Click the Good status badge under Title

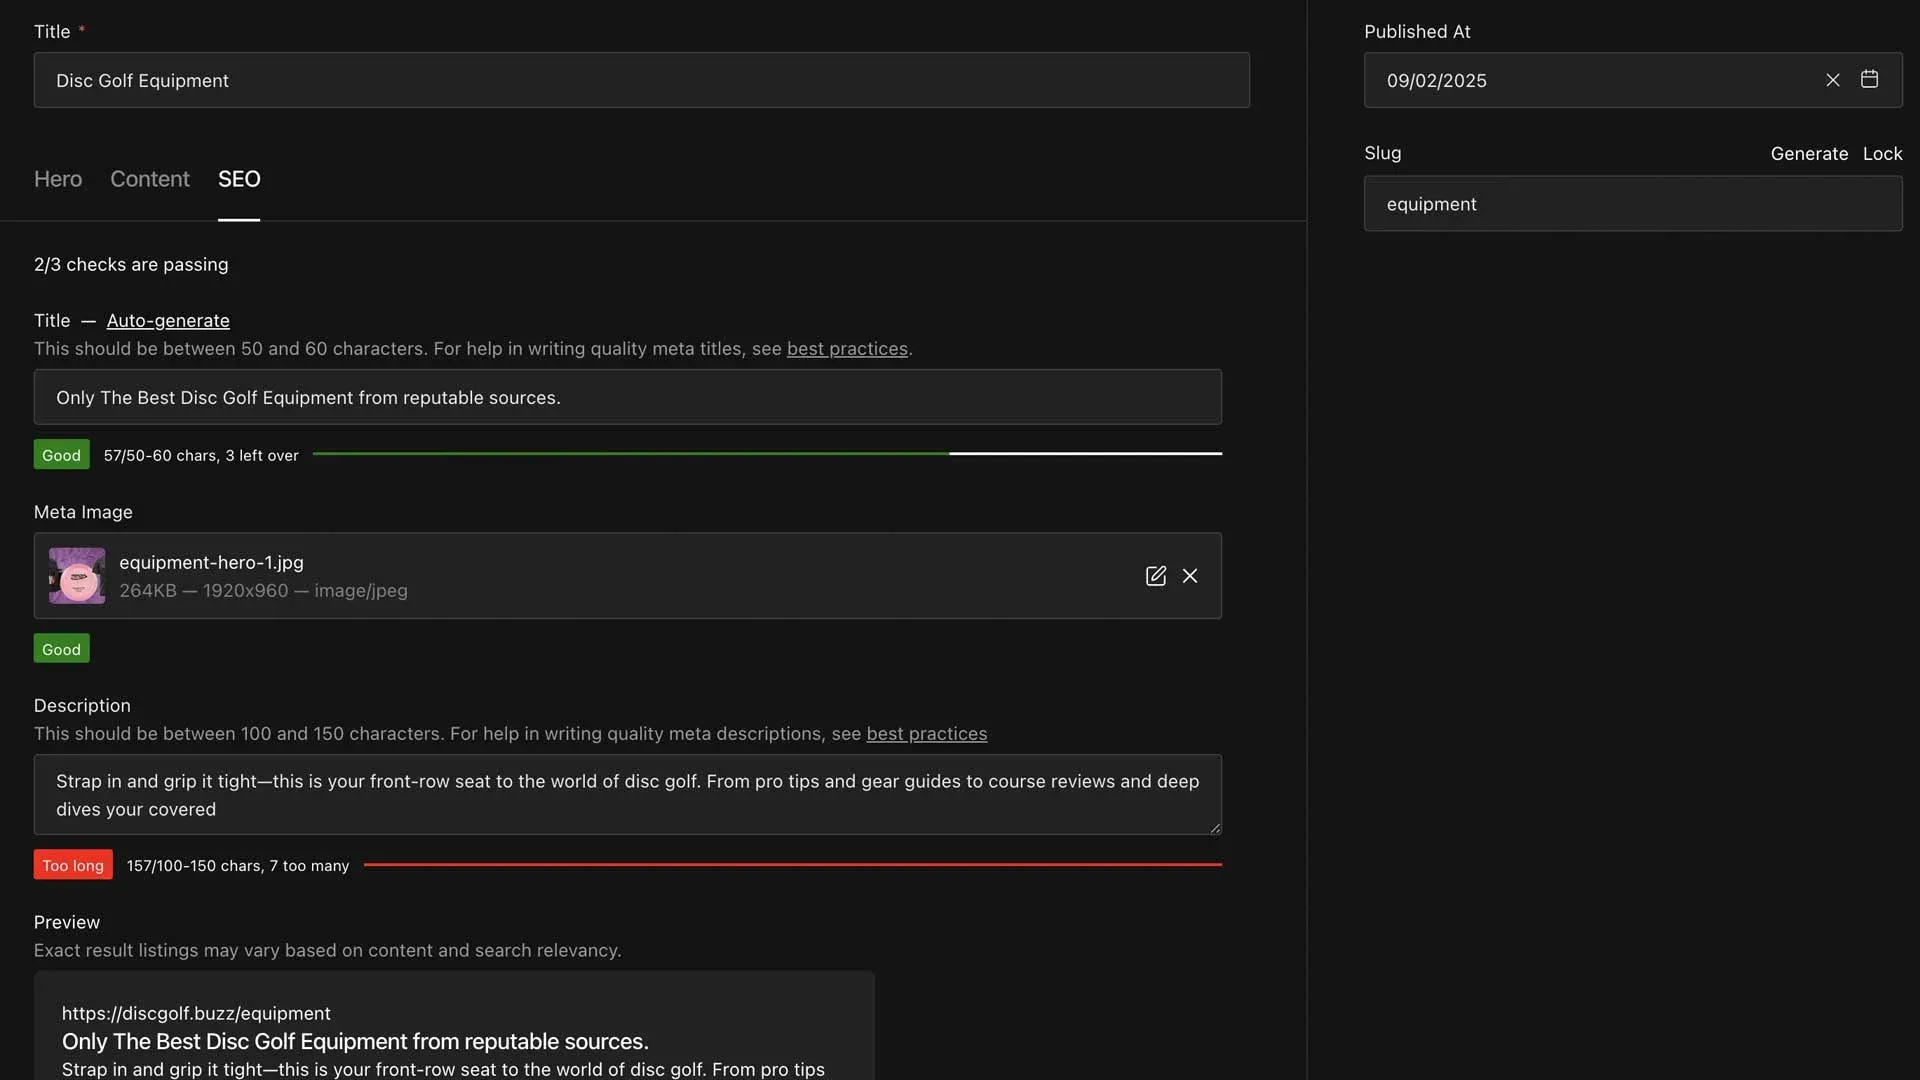61,454
